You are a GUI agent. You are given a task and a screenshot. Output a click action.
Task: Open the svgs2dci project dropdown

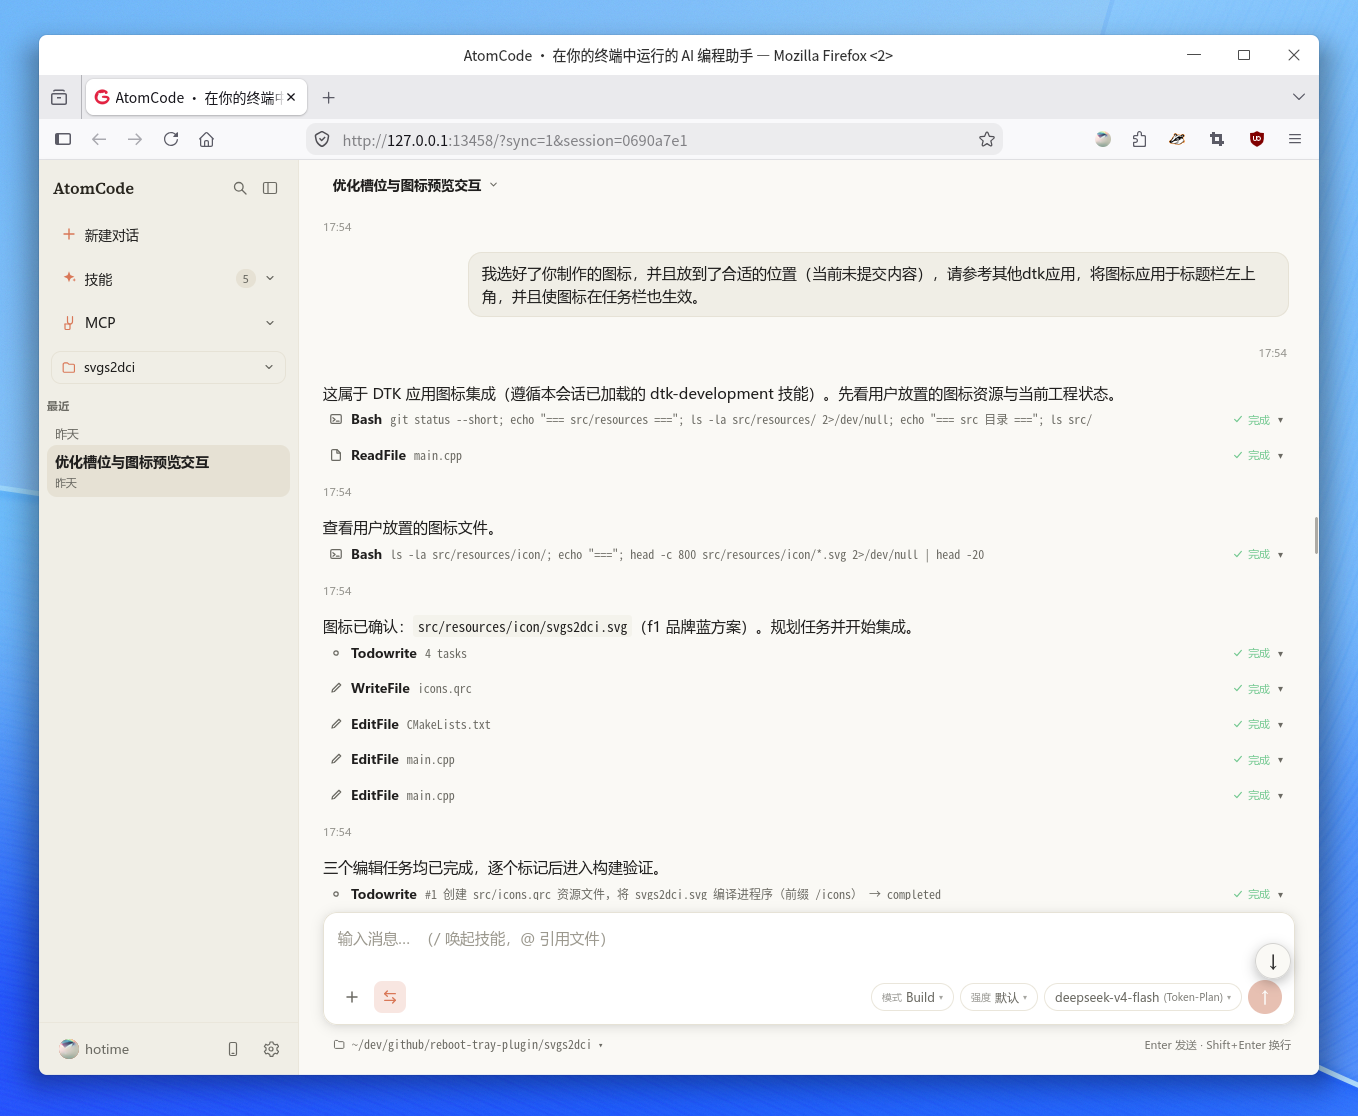168,367
